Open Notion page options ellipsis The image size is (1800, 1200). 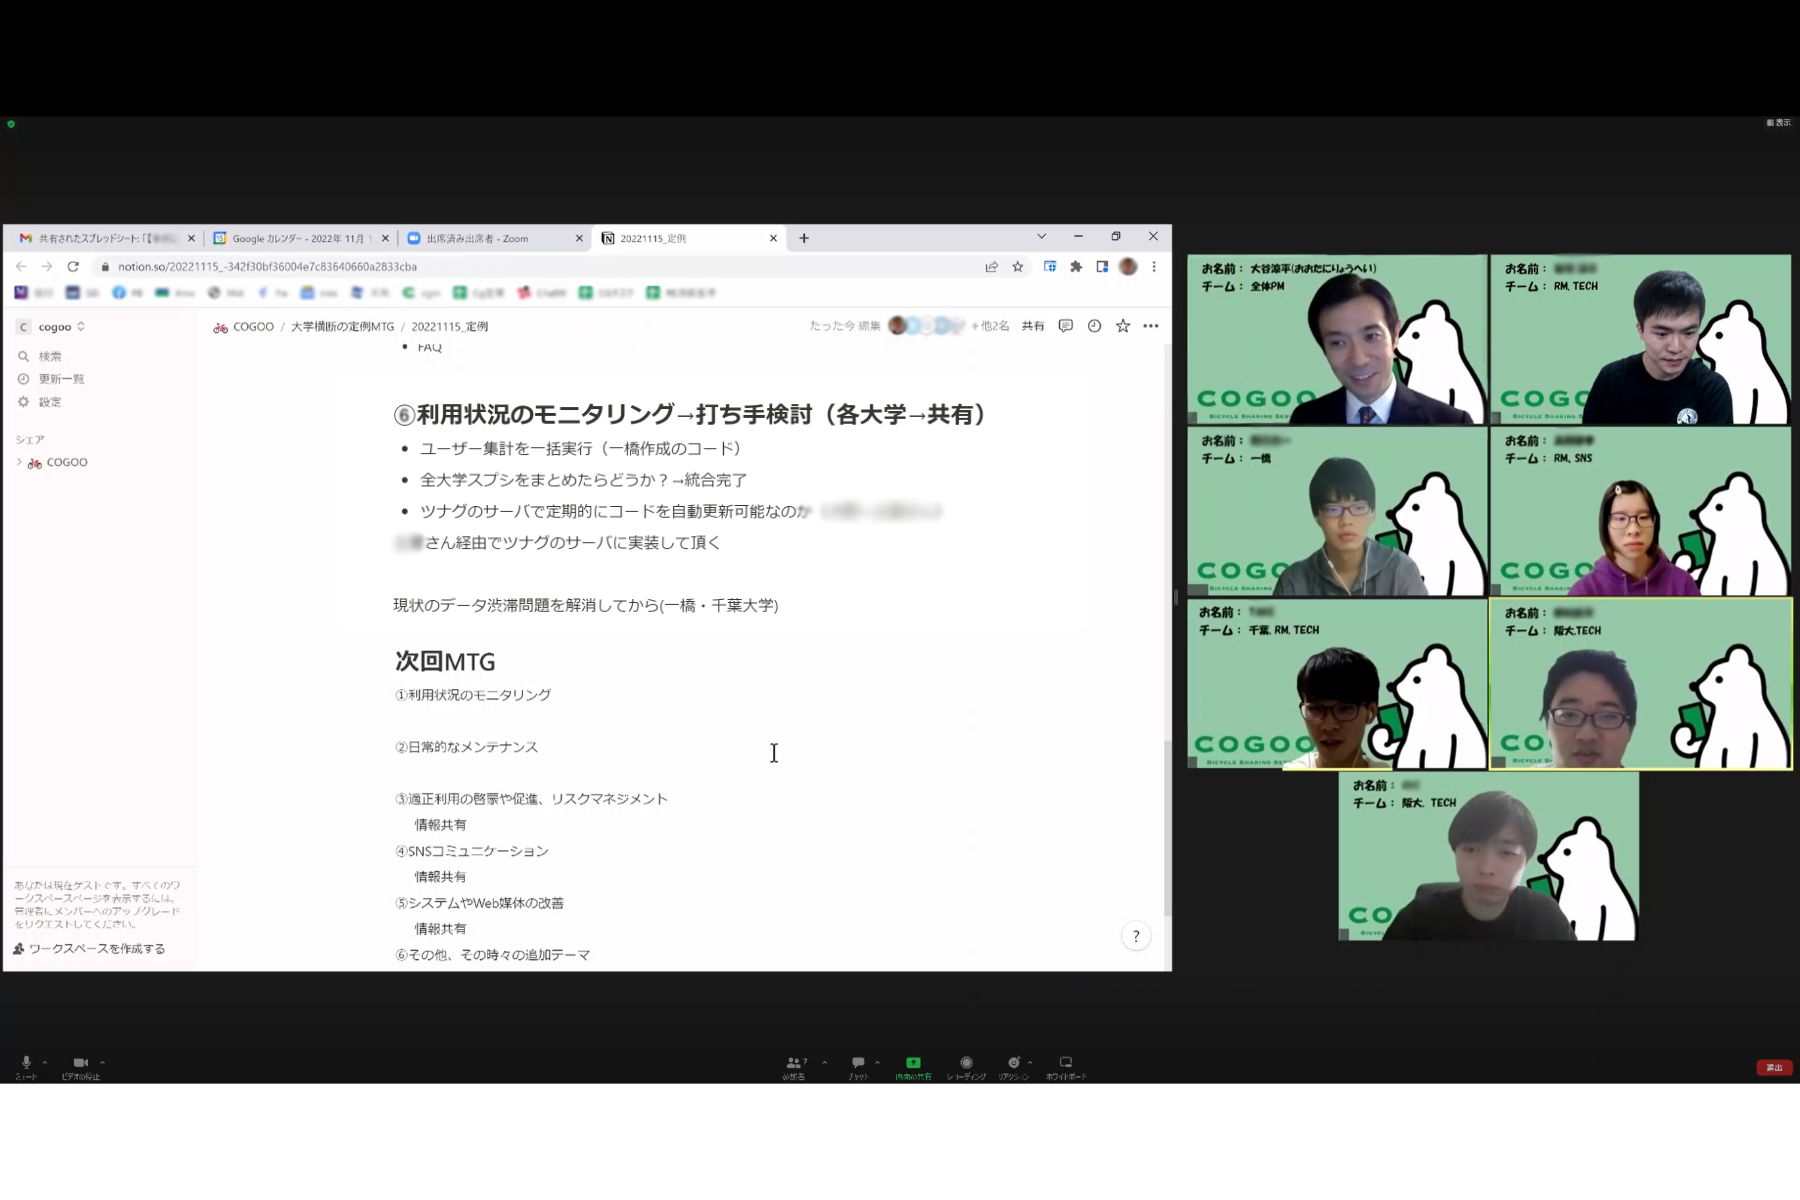point(1151,326)
